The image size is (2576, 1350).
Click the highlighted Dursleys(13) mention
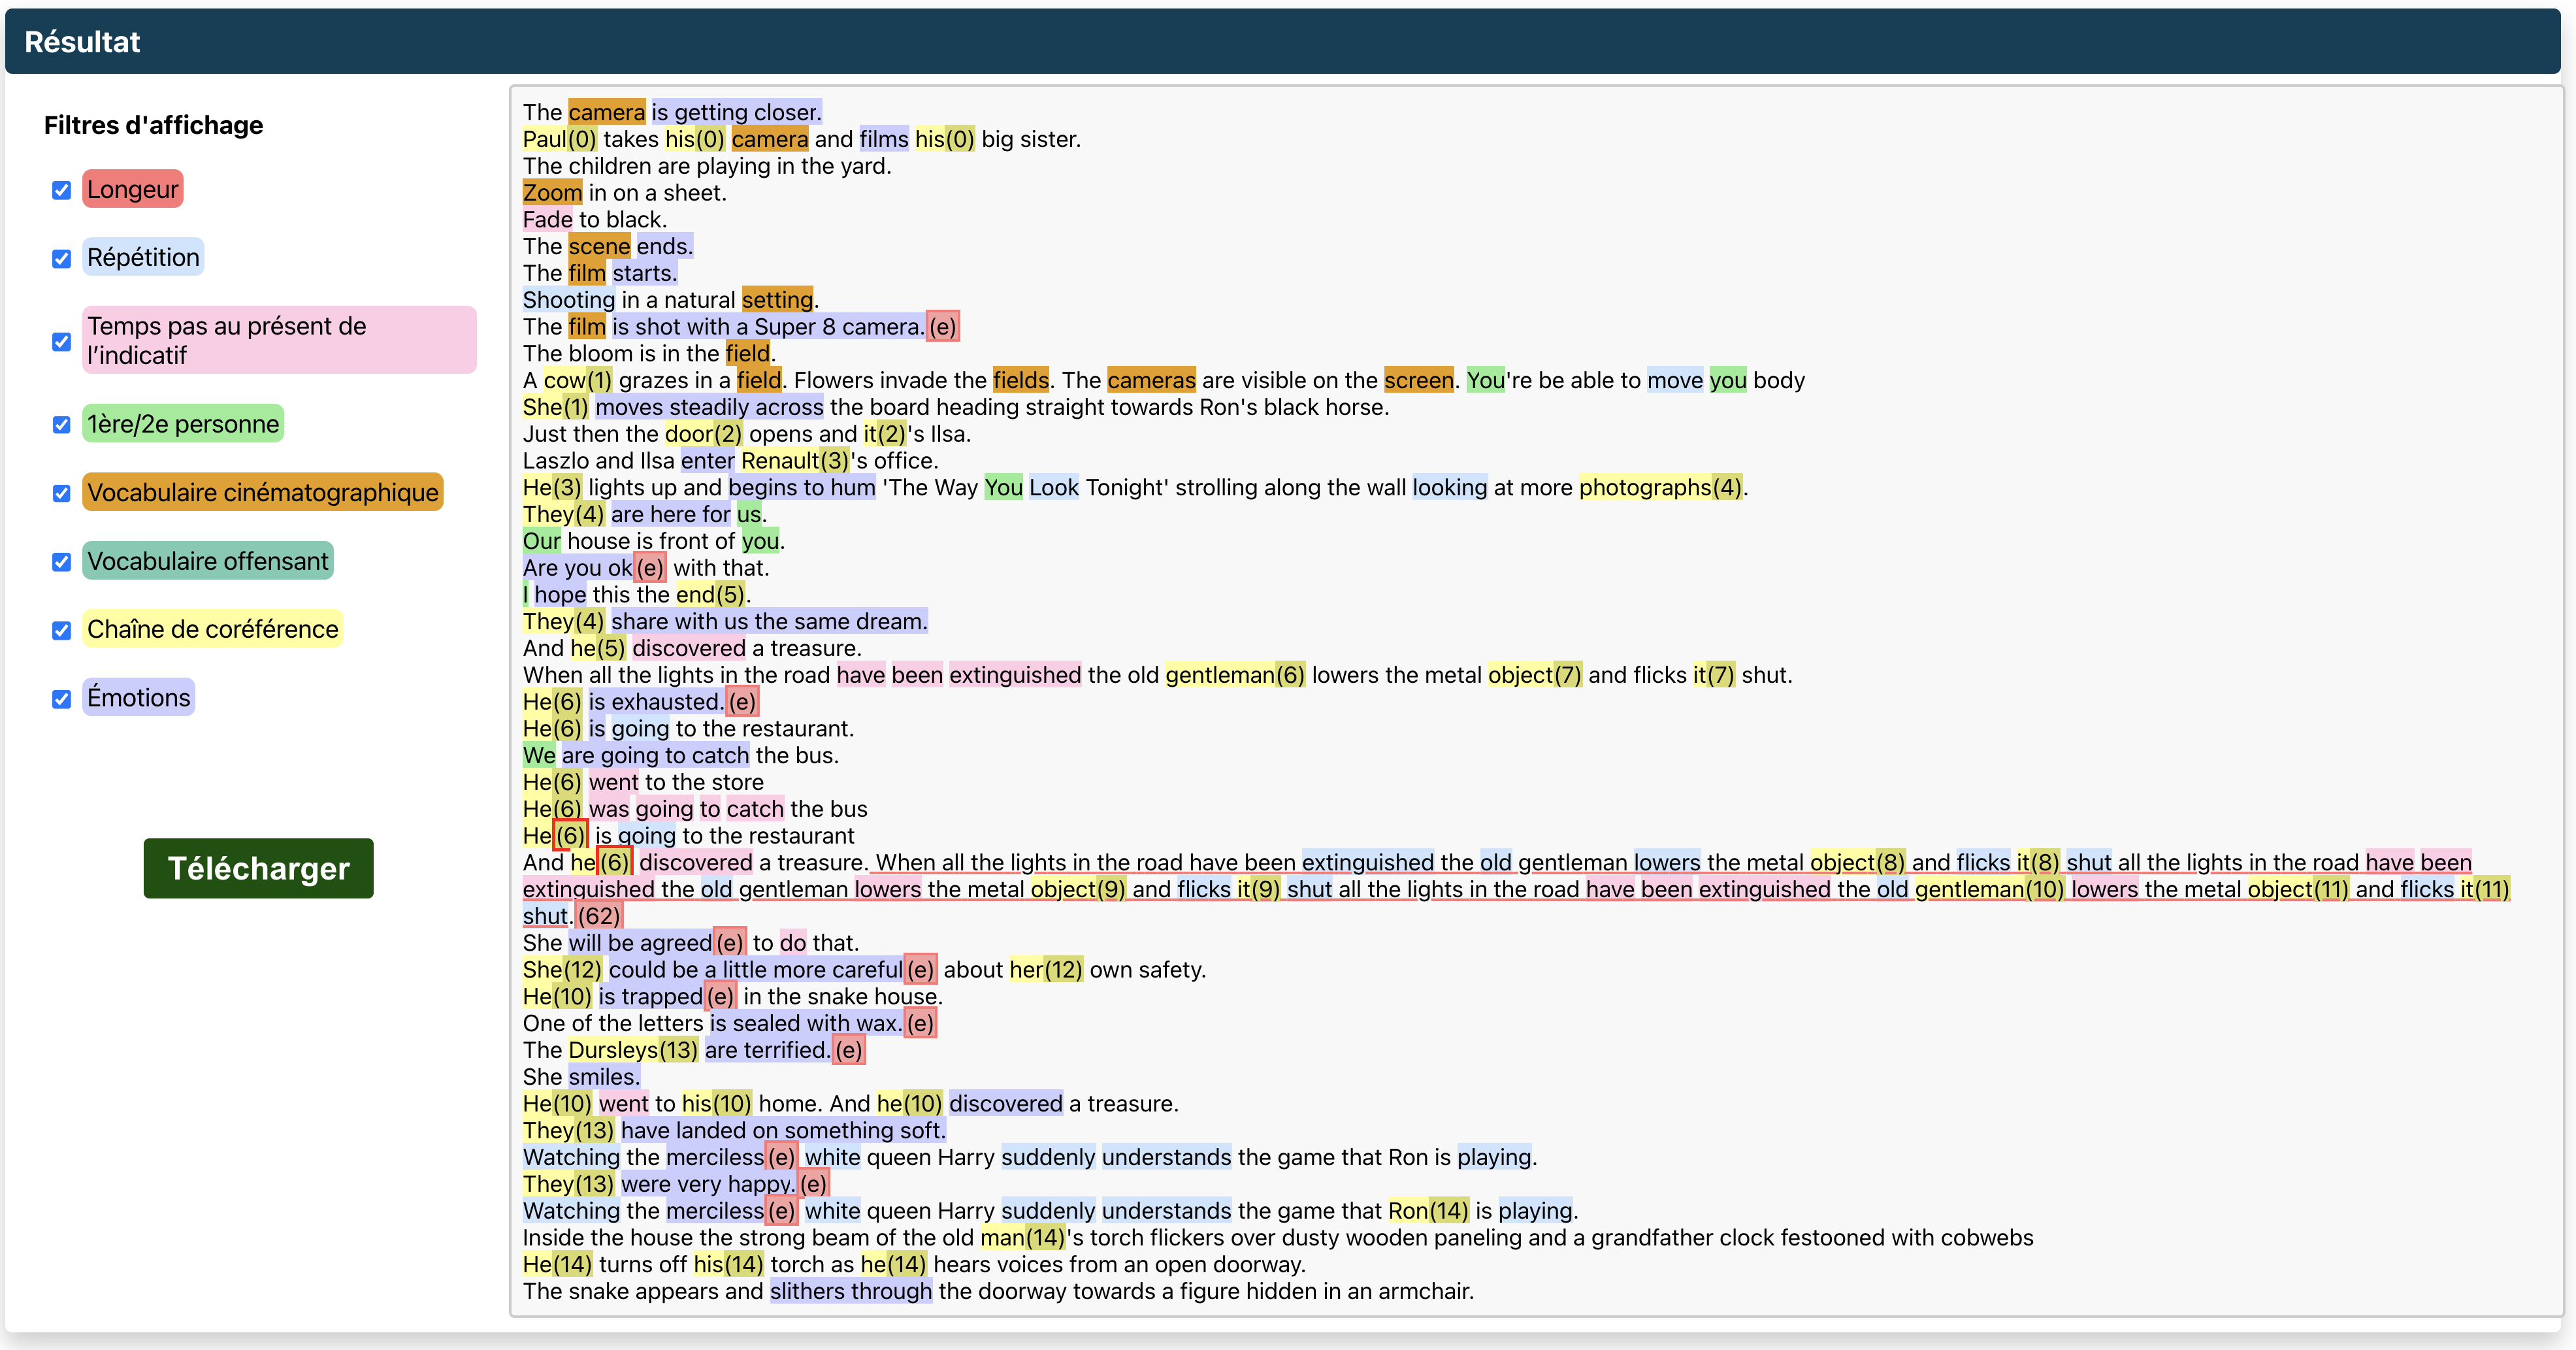(x=632, y=1050)
